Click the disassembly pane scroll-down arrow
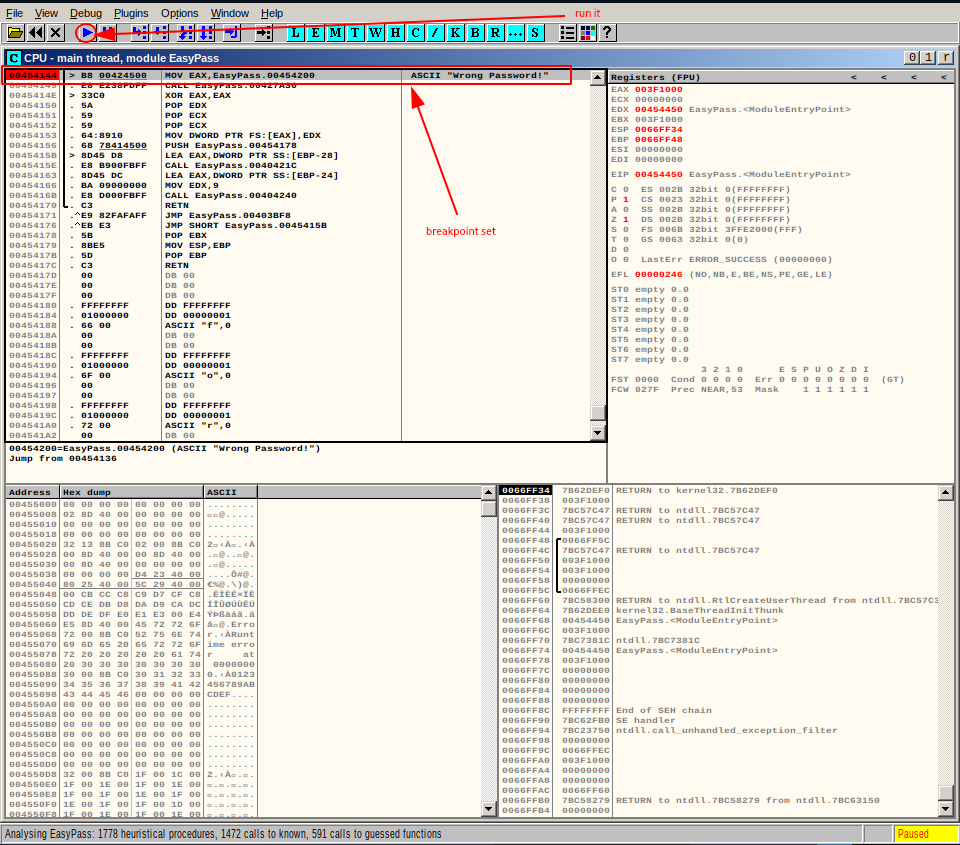Screen dimensions: 960x845 point(598,433)
